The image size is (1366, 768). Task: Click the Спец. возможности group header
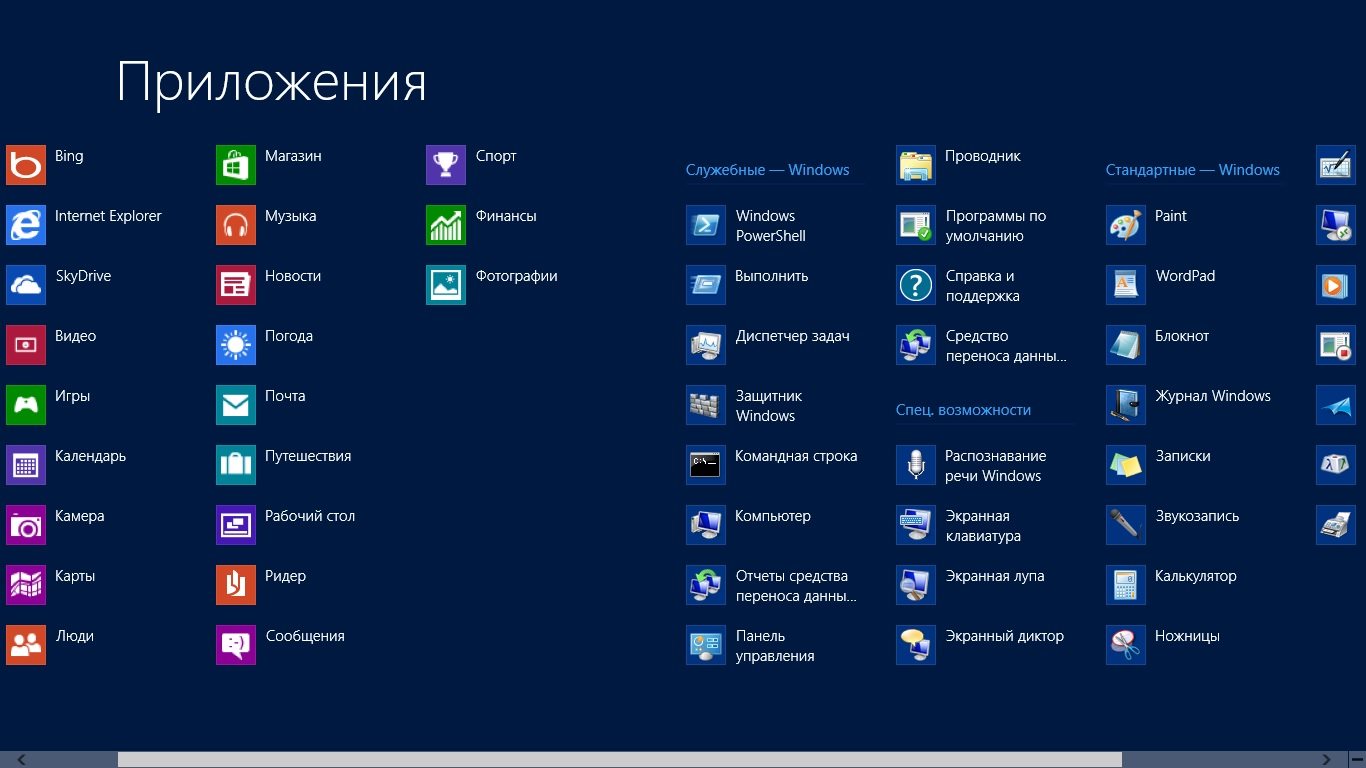(x=963, y=410)
